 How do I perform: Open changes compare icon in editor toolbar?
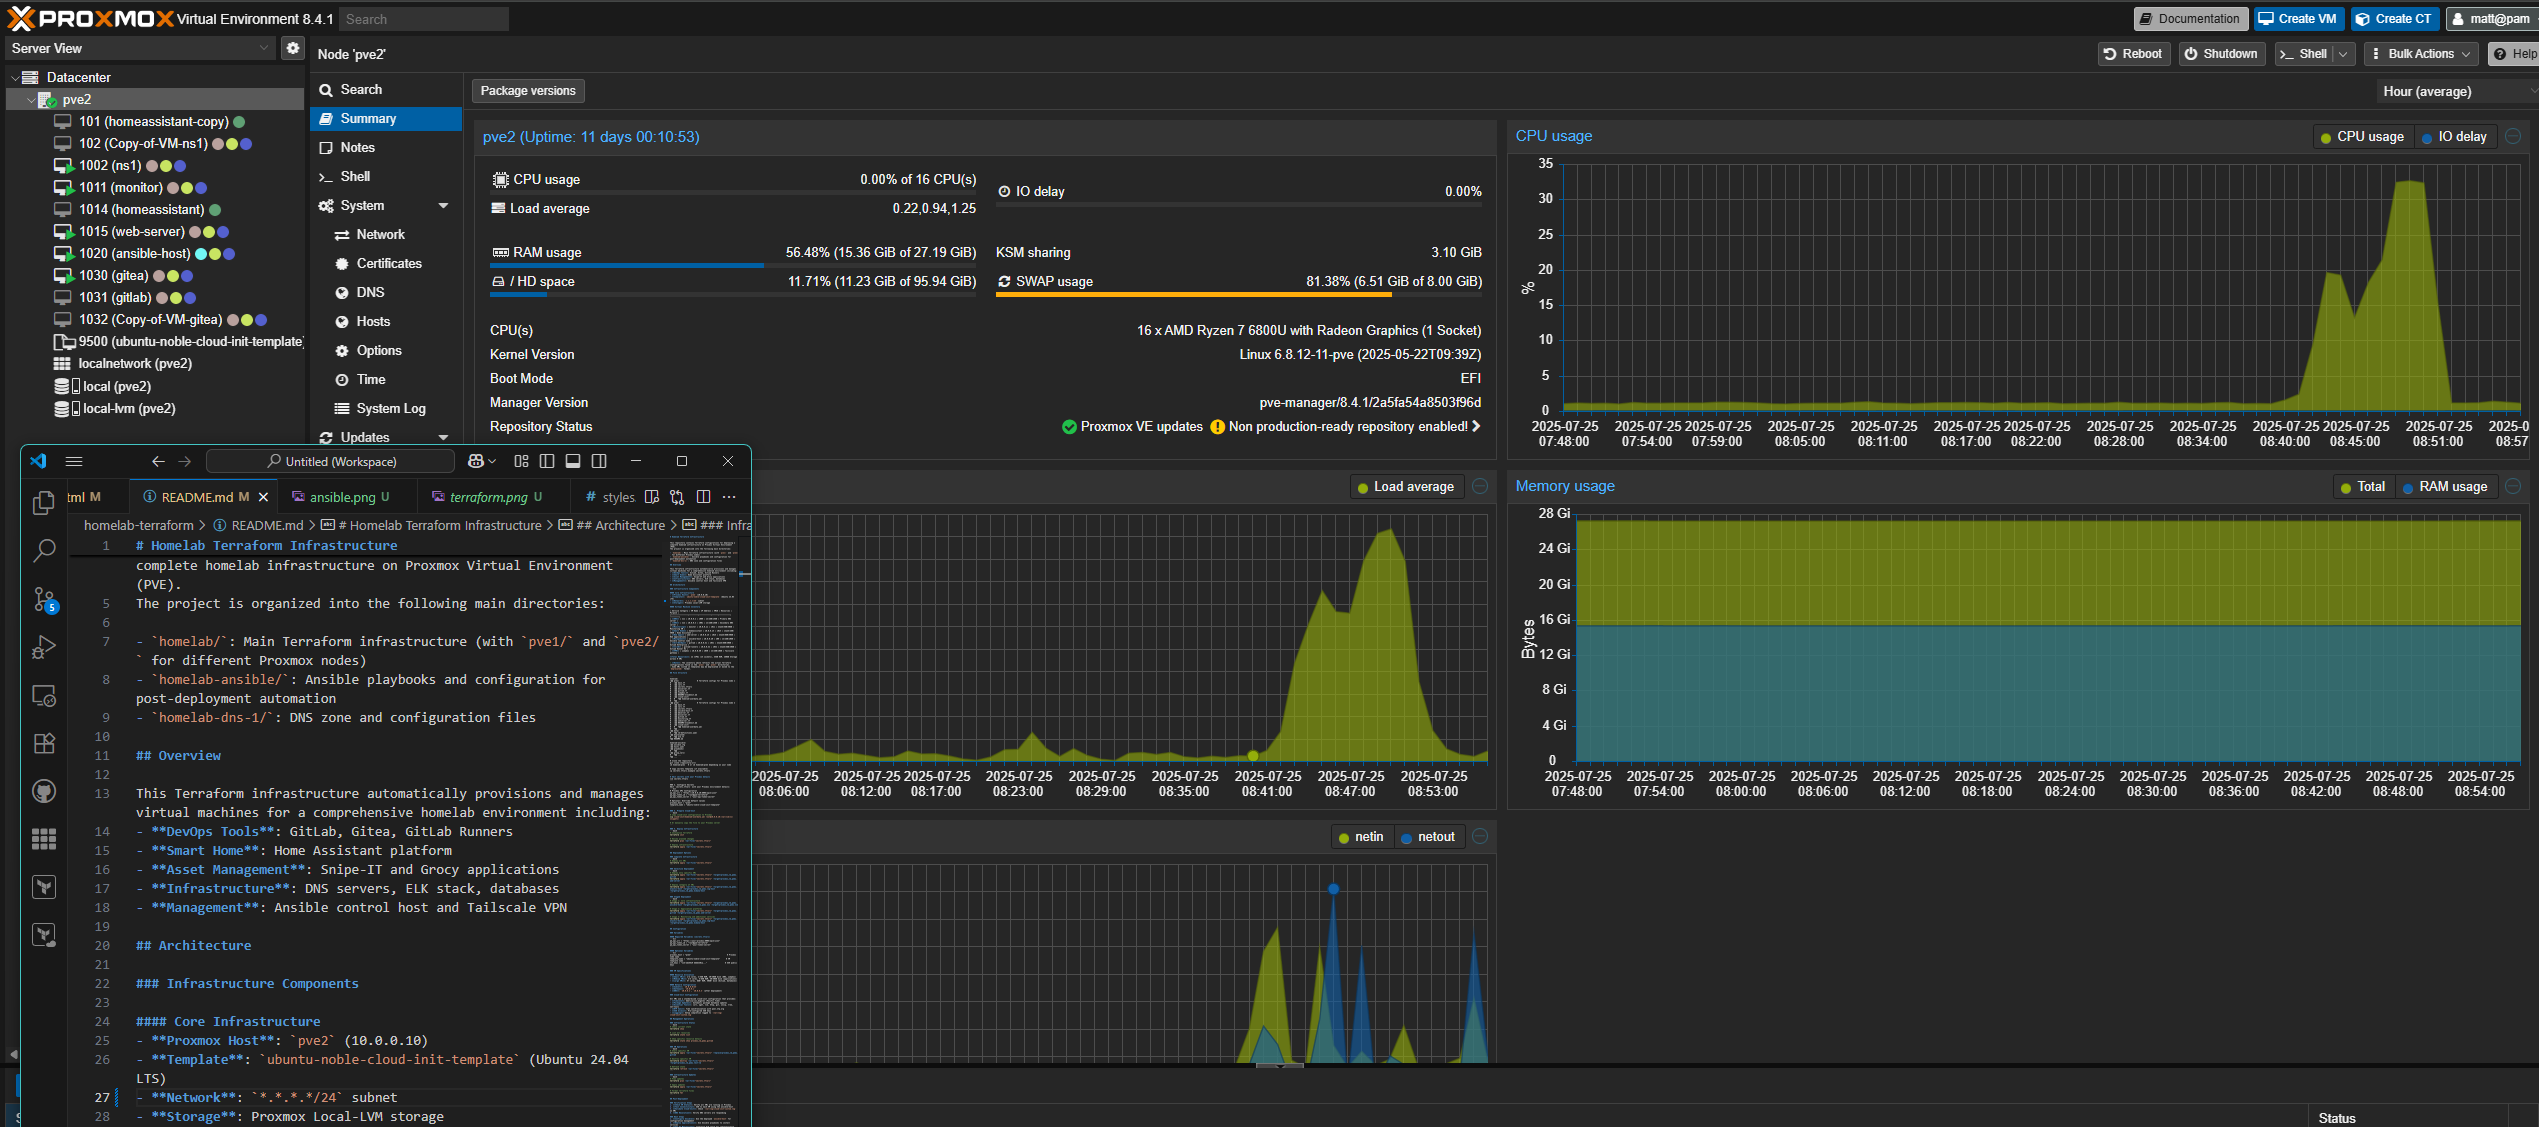(677, 497)
